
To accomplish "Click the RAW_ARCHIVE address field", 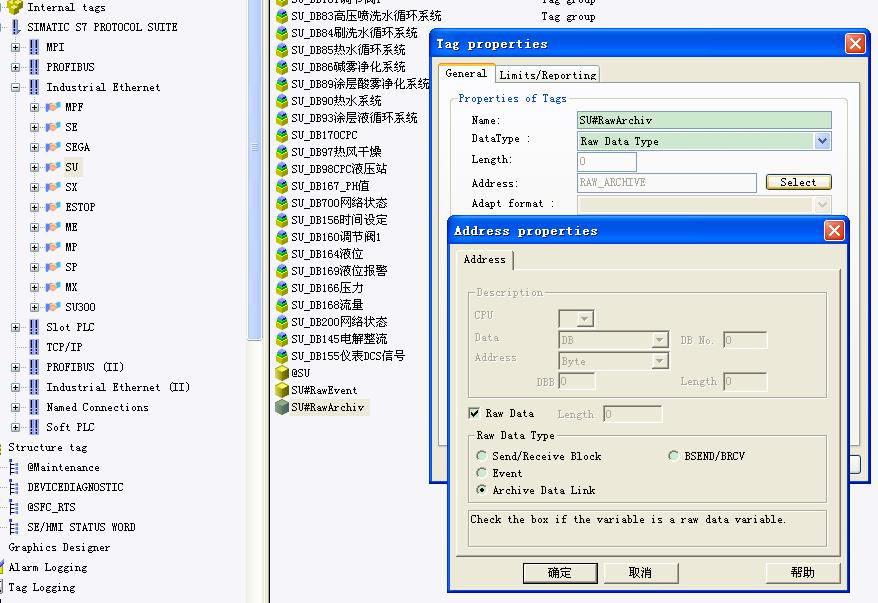I will 667,183.
